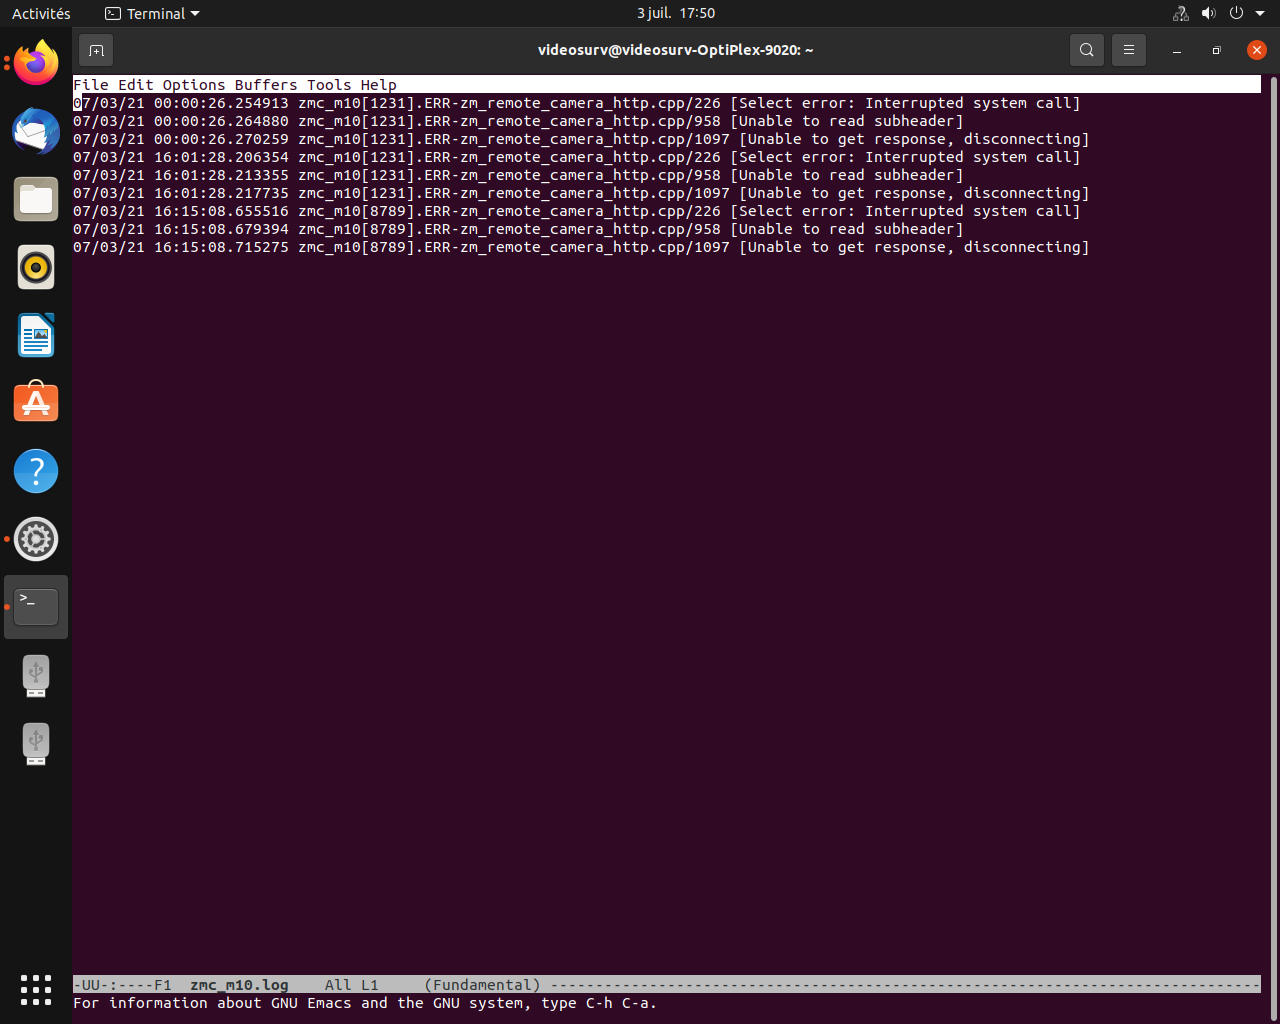This screenshot has width=1280, height=1024.
Task: Open the clock showing 3 juil. 17:50
Action: tap(676, 13)
